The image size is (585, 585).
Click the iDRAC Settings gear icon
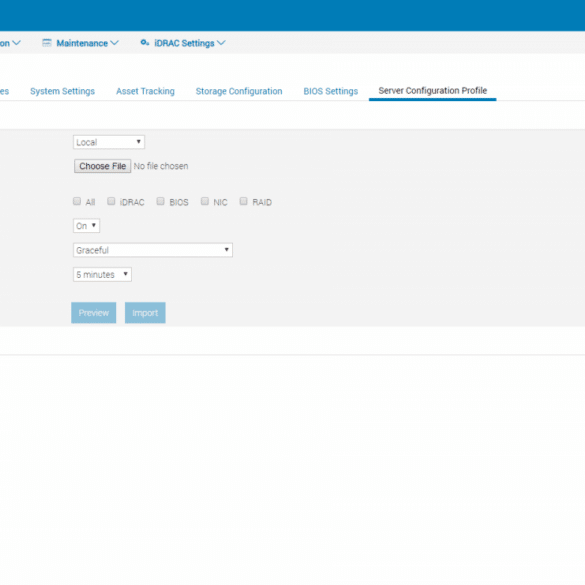pyautogui.click(x=145, y=43)
